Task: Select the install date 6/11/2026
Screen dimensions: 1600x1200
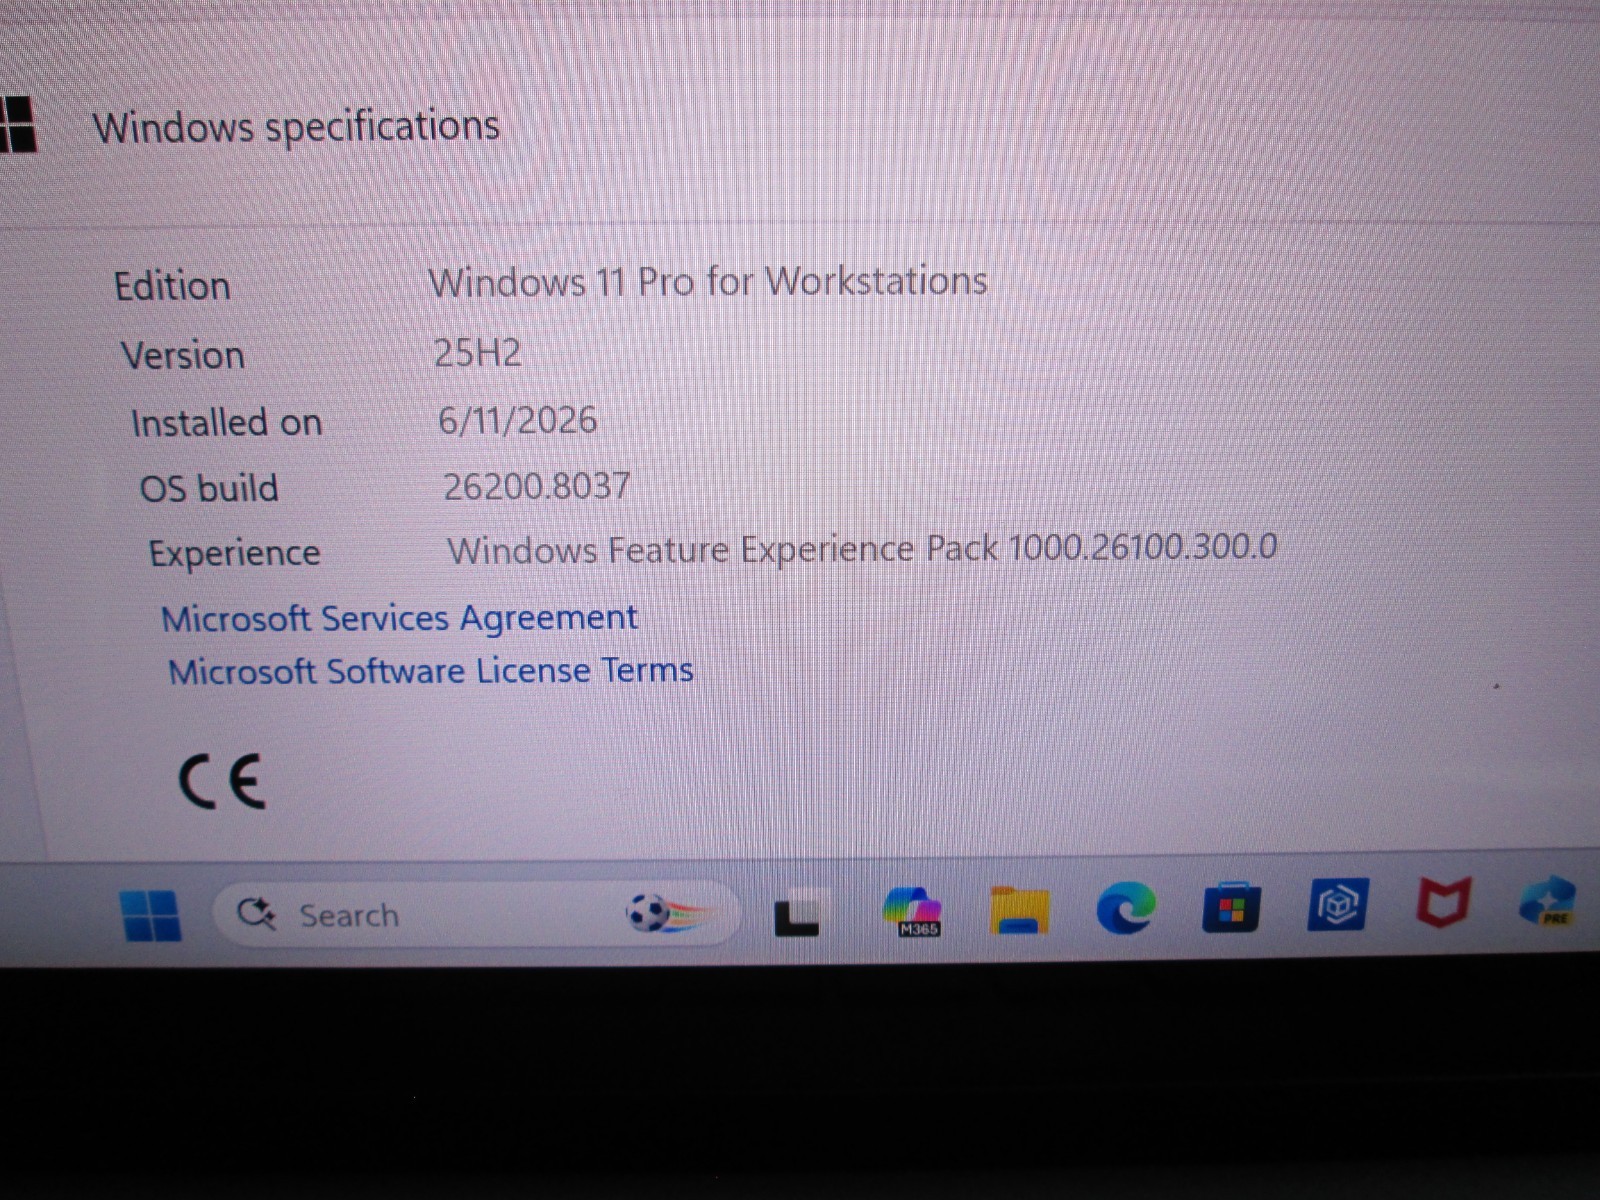Action: pos(517,420)
